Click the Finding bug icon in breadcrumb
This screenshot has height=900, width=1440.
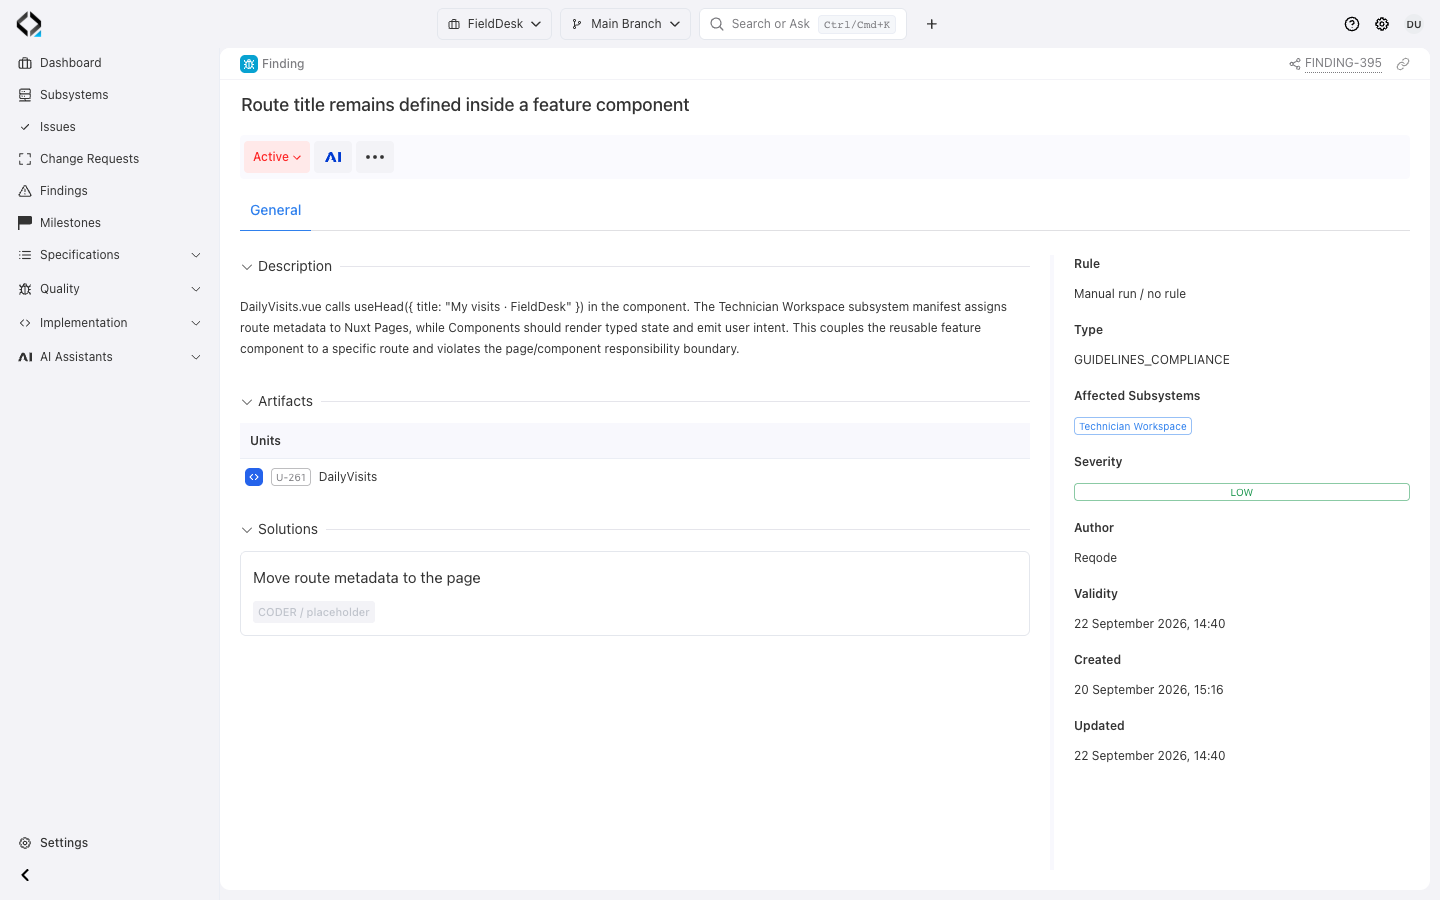tap(249, 64)
